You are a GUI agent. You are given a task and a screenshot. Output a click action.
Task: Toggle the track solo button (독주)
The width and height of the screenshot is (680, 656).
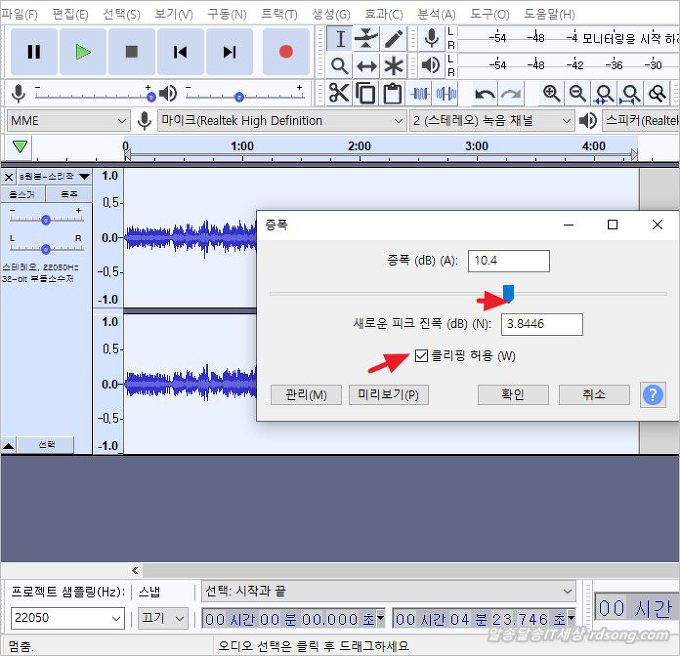click(x=69, y=194)
